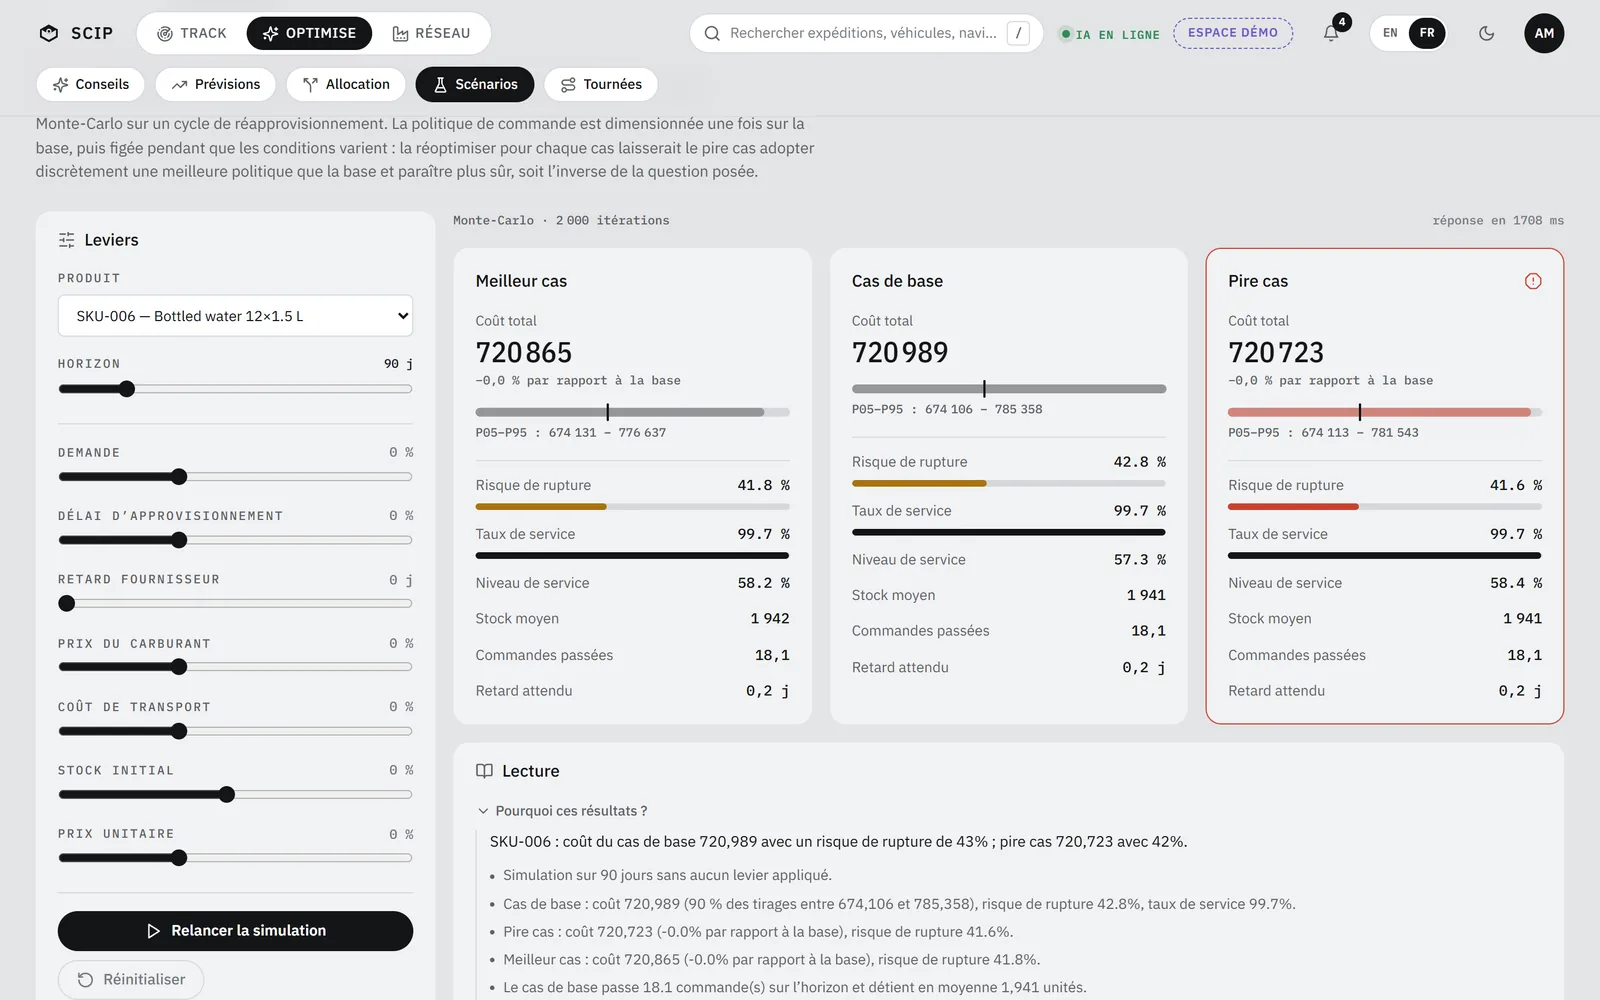1600x1000 pixels.
Task: Open the Produit SKU-006 dropdown
Action: pyautogui.click(x=235, y=316)
